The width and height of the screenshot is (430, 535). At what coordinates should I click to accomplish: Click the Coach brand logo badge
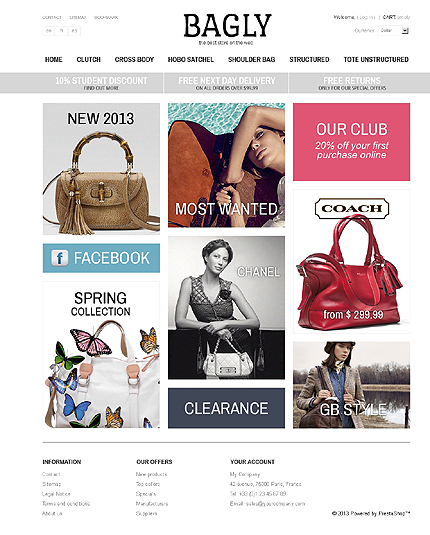352,208
